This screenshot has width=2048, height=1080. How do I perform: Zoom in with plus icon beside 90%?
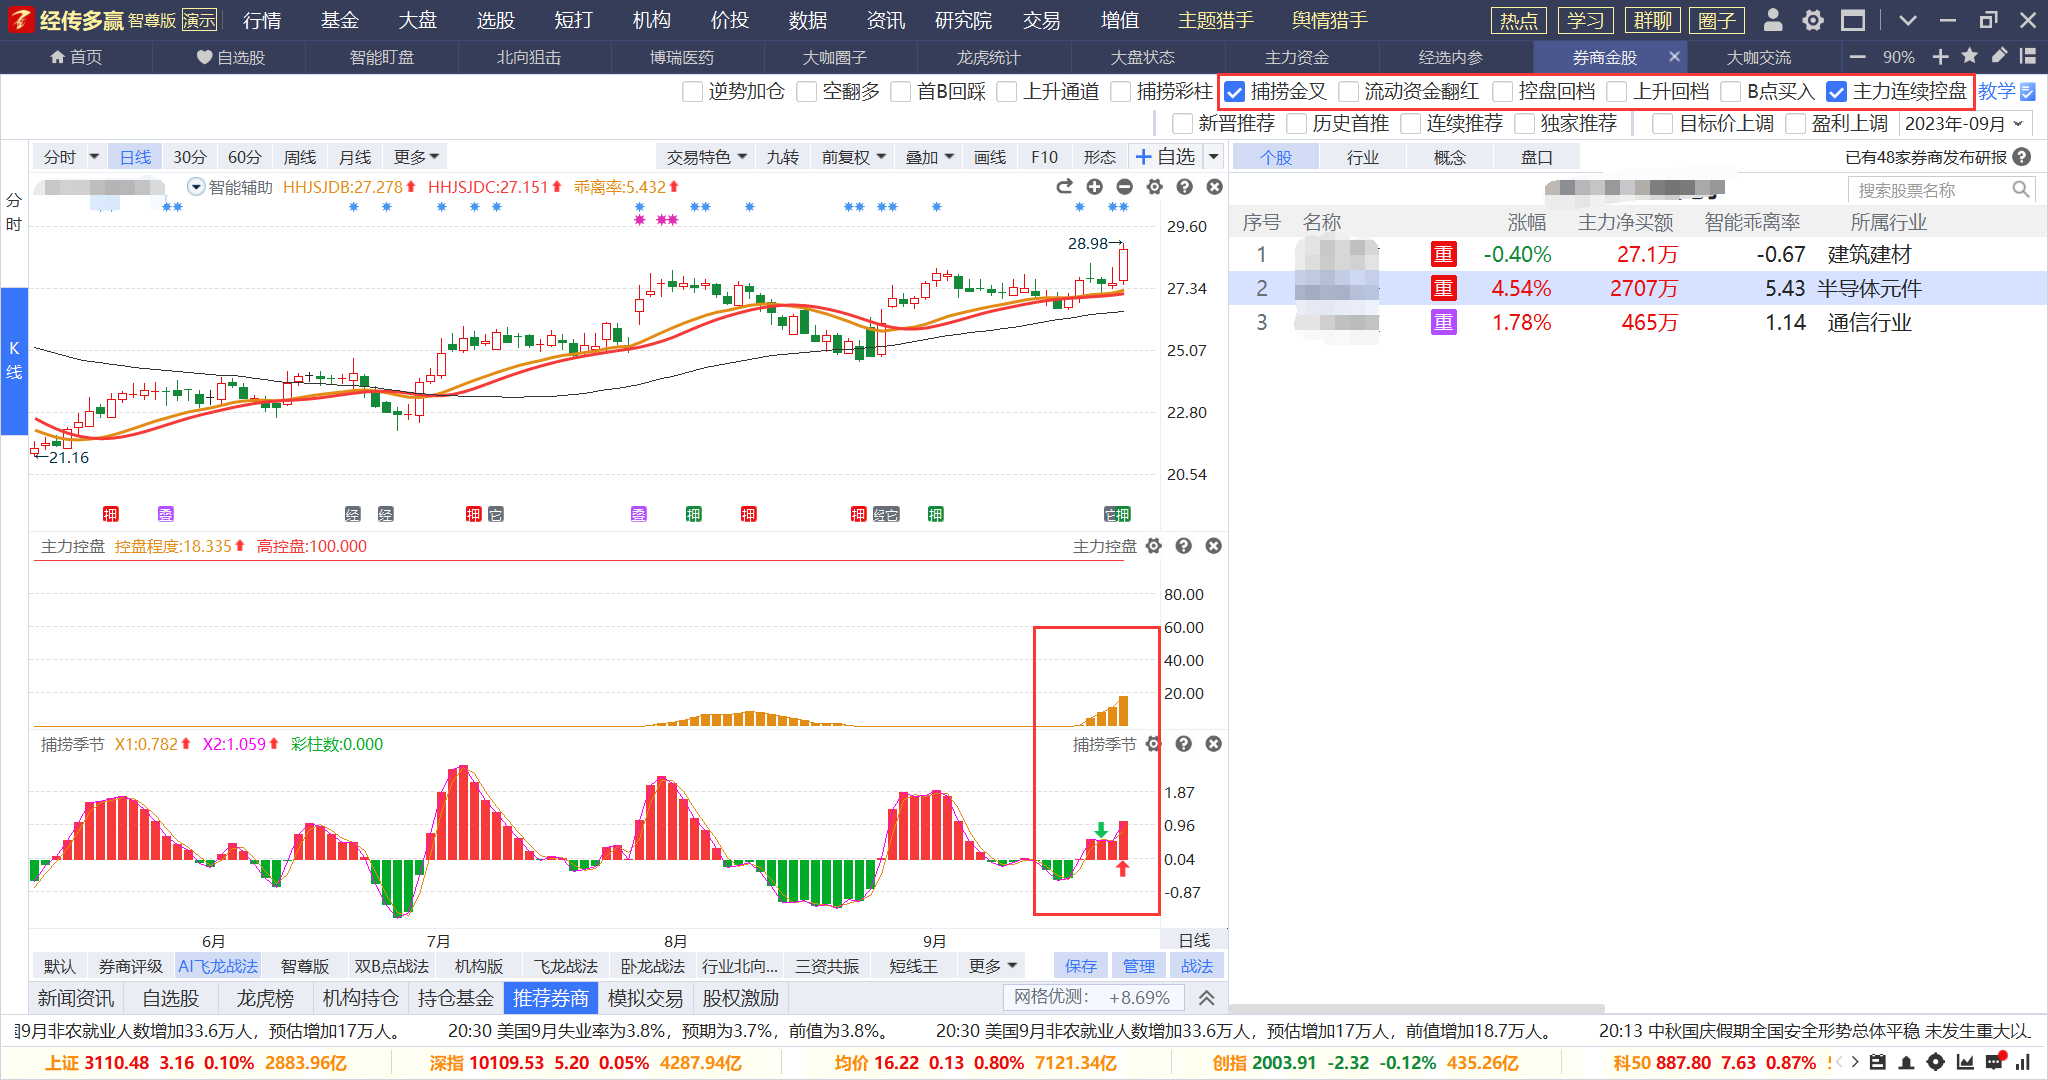tap(1940, 57)
